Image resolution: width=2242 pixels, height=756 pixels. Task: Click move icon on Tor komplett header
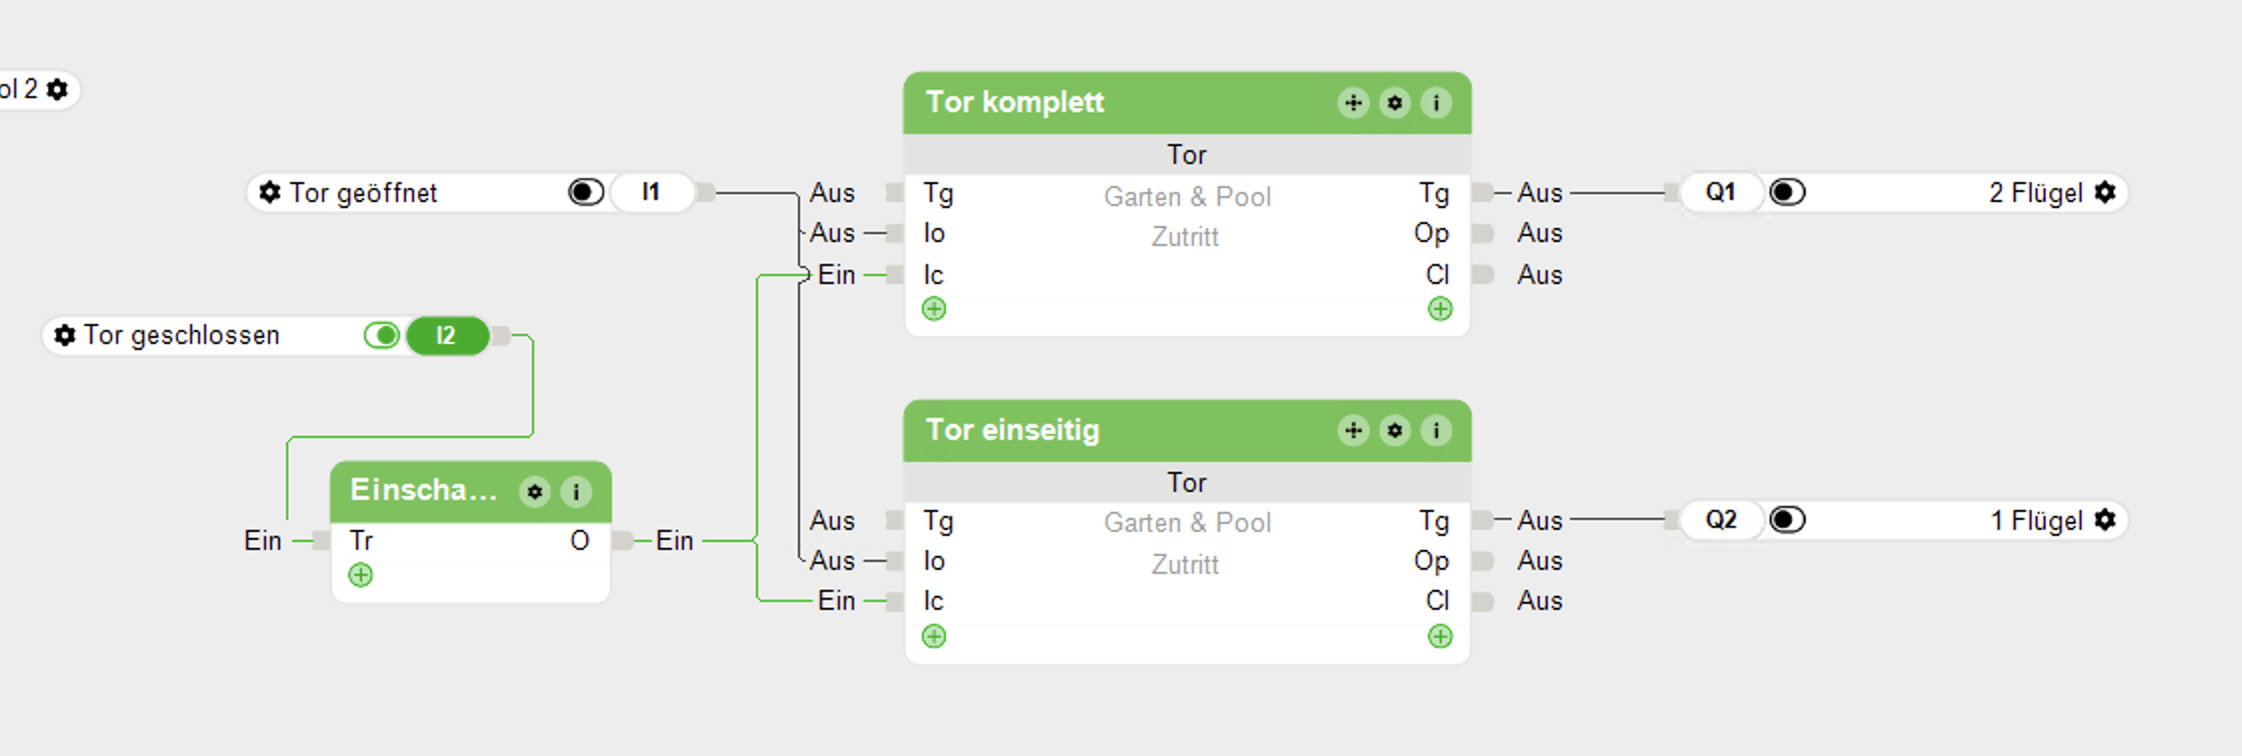click(1353, 103)
